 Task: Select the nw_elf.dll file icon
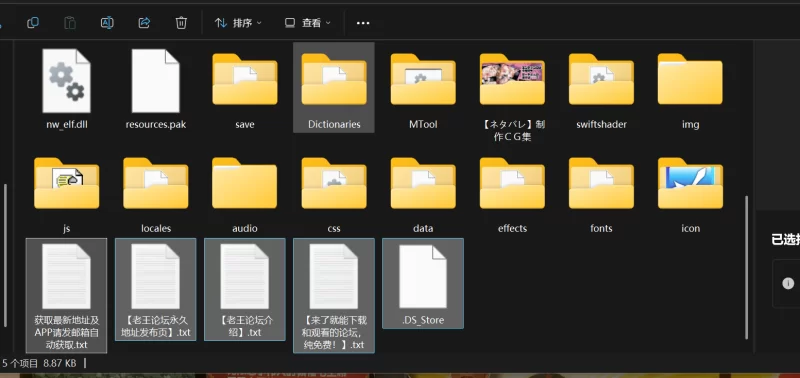66,81
